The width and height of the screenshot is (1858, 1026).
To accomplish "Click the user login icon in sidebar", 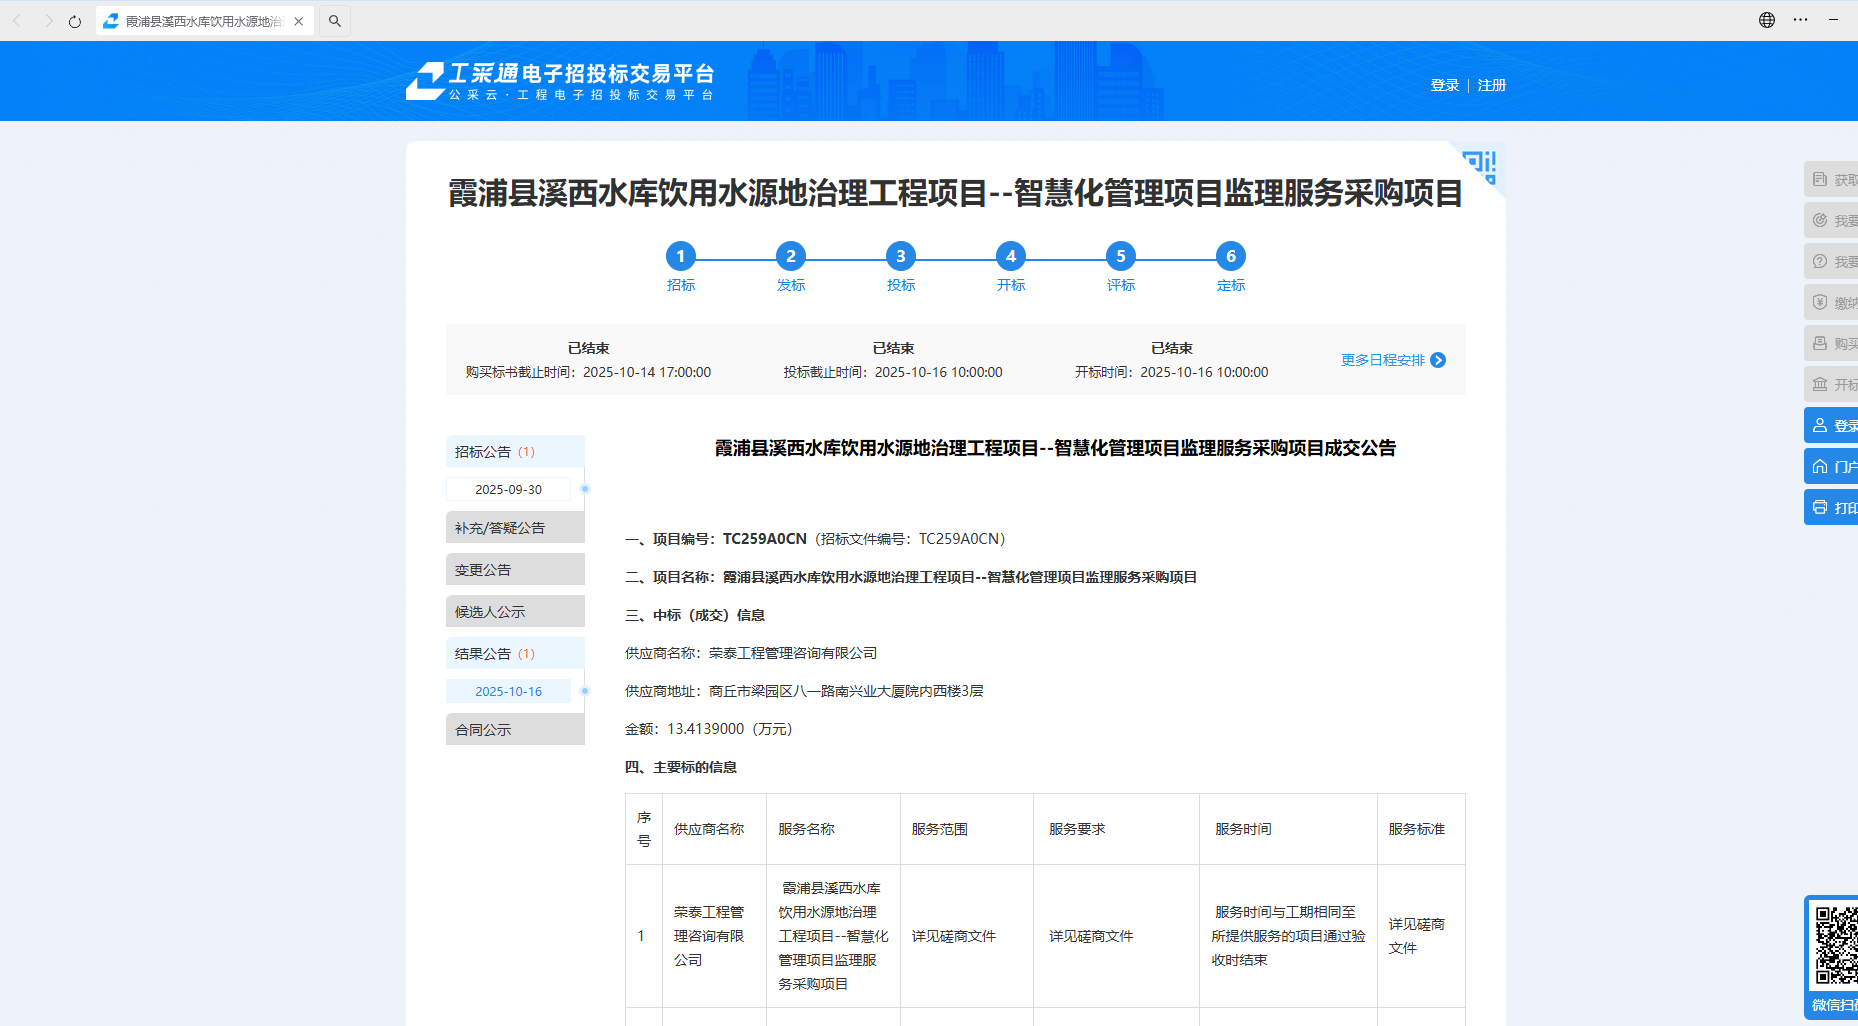I will coord(1820,426).
